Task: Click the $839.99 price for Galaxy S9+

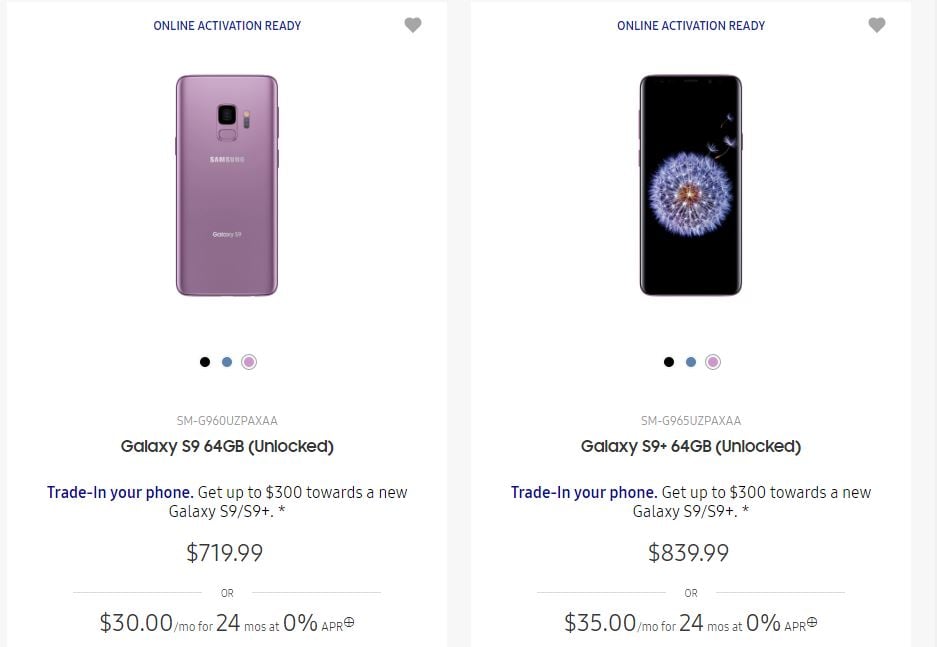Action: pyautogui.click(x=688, y=553)
